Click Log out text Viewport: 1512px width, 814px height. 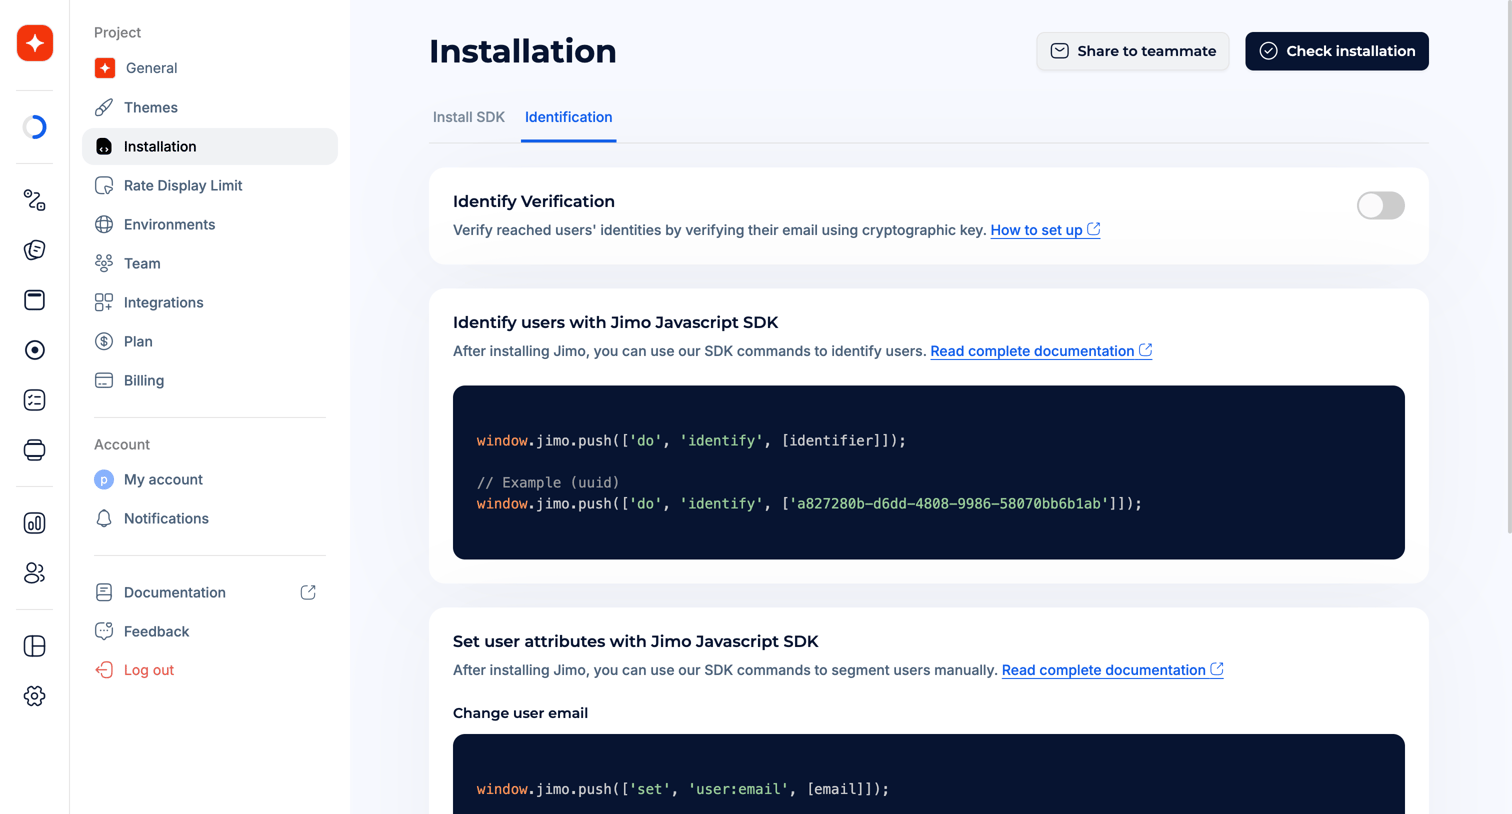[149, 670]
